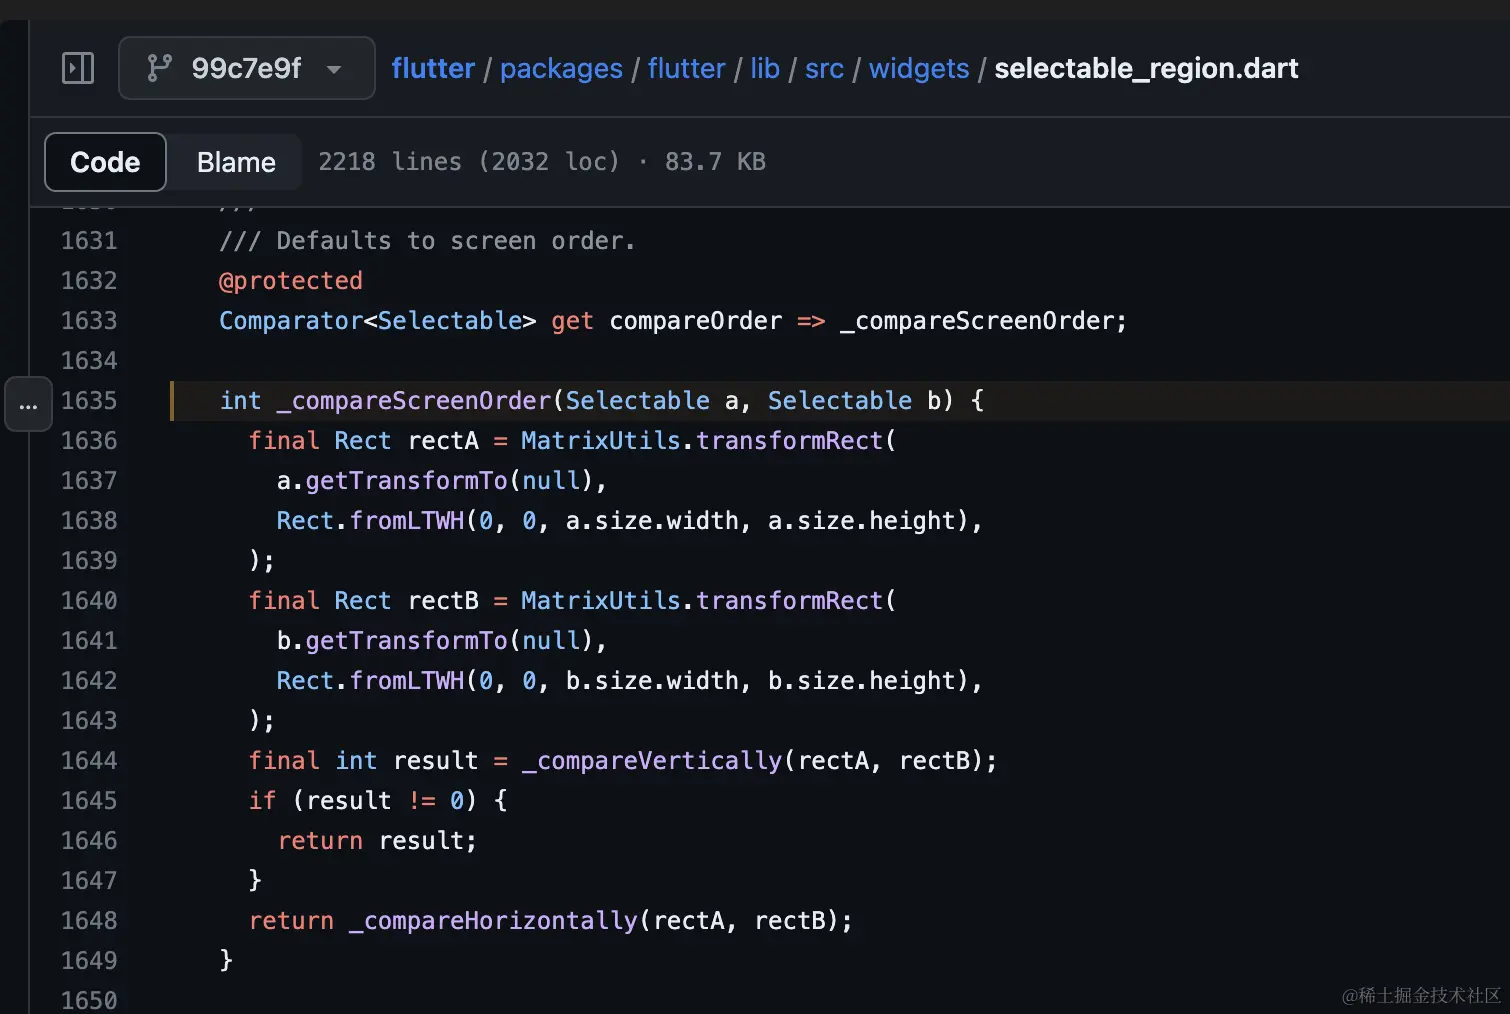Click b.getTransformTo(null) on line 1641
Screen dimensions: 1510x1014
(436, 641)
